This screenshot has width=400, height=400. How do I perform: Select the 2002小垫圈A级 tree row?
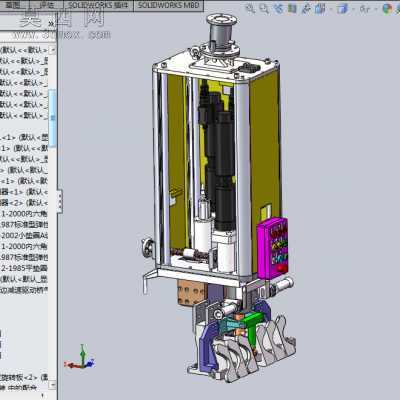coord(24,235)
